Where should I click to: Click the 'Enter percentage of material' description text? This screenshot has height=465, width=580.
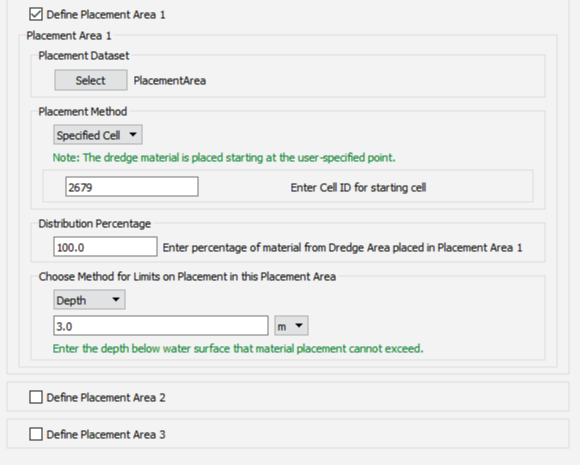coord(343,247)
